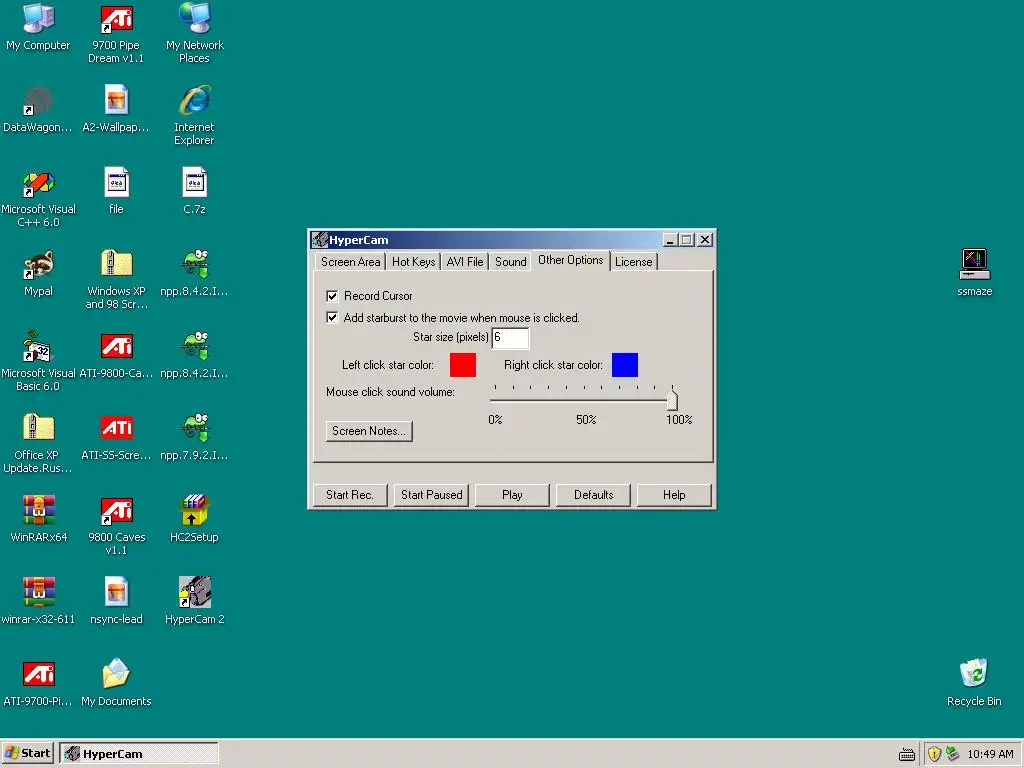
Task: Click the security shield tray icon
Action: click(x=935, y=754)
